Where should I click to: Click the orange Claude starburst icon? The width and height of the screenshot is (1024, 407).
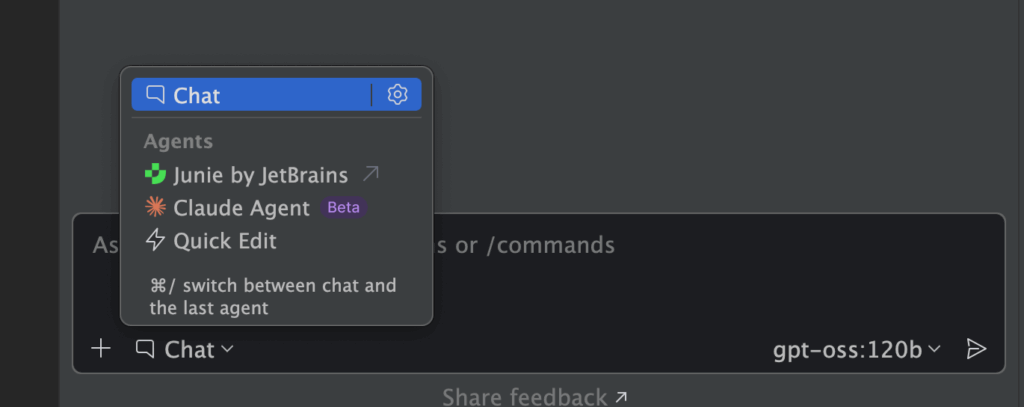coord(155,208)
